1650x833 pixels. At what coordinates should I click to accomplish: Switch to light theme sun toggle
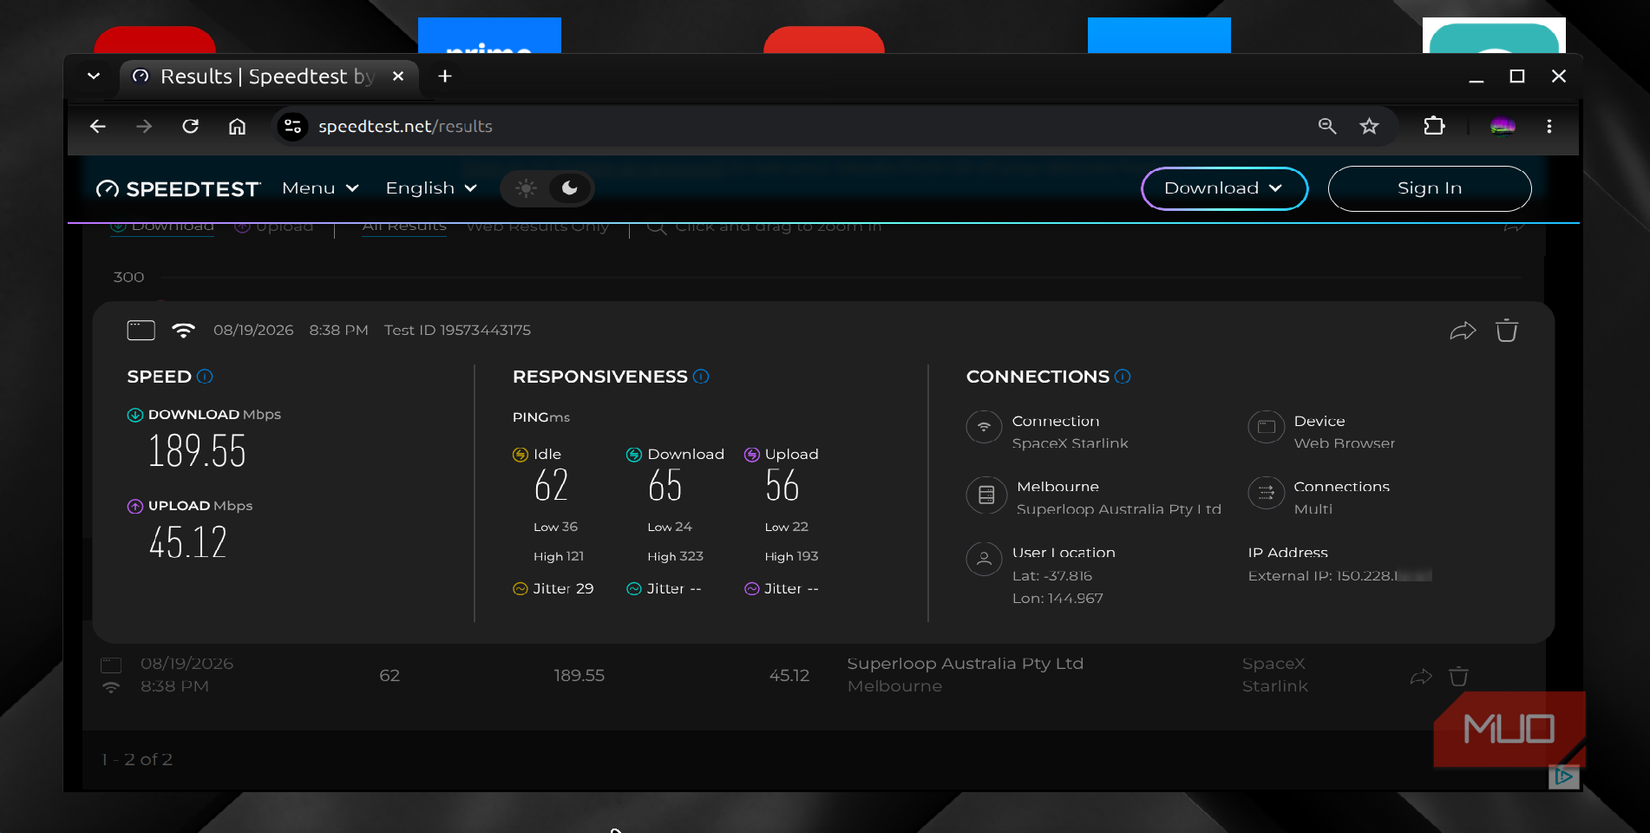tap(526, 188)
